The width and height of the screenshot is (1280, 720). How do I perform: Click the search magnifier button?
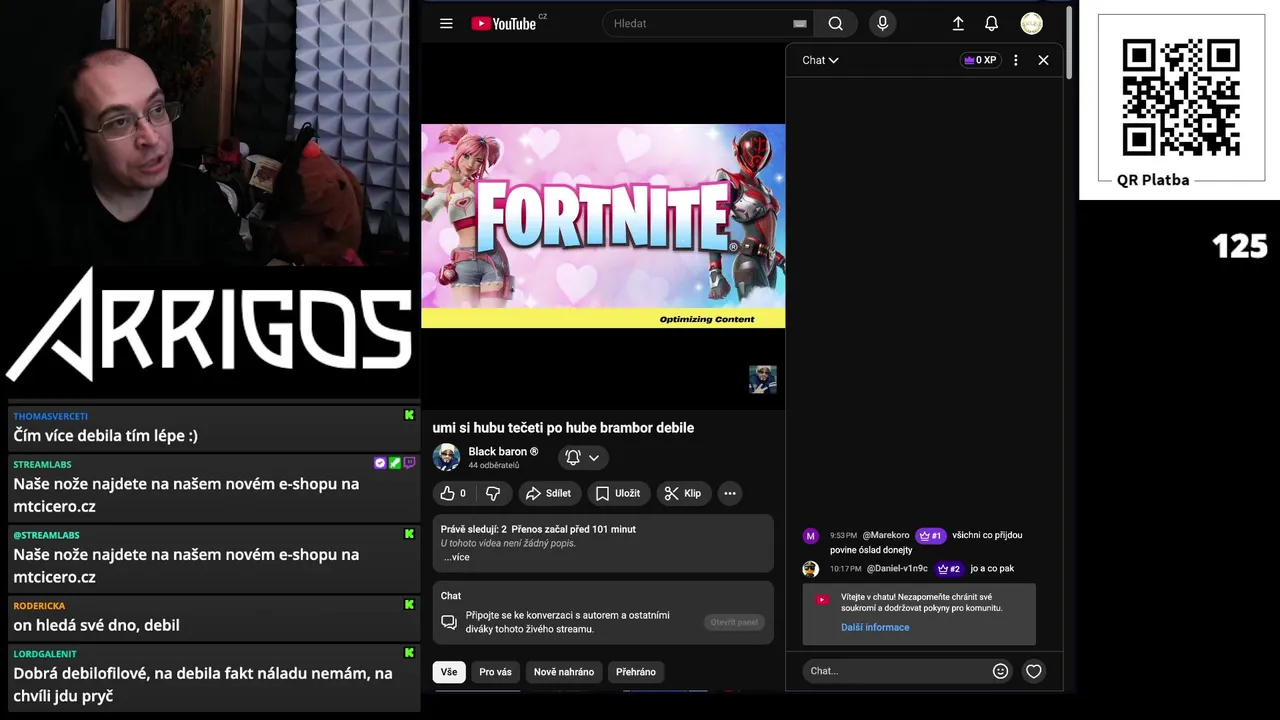pos(836,24)
